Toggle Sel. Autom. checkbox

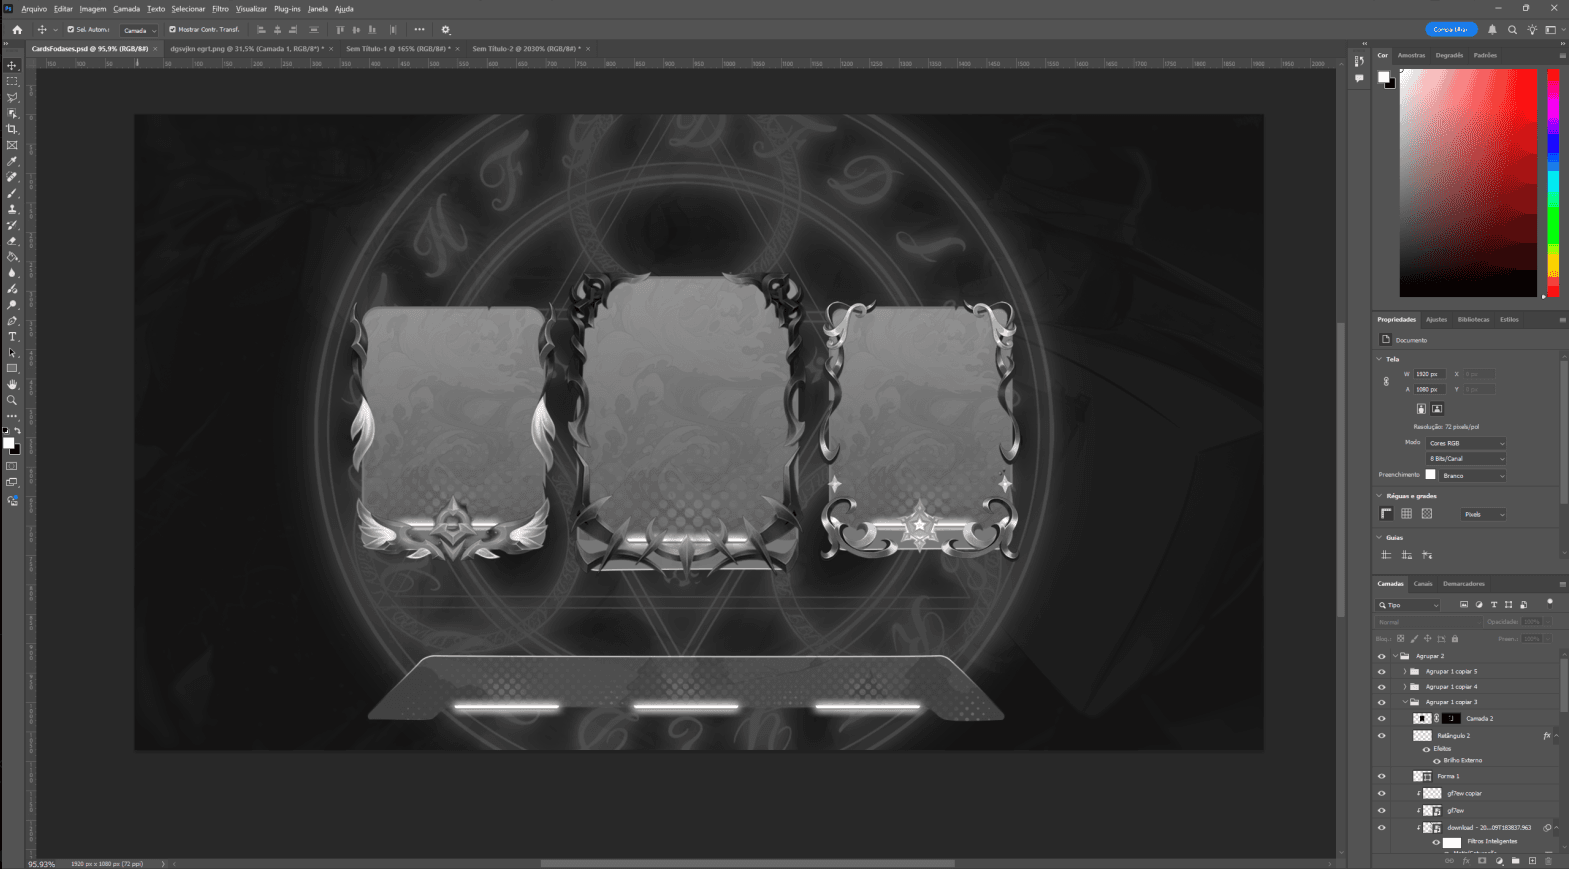pyautogui.click(x=70, y=30)
